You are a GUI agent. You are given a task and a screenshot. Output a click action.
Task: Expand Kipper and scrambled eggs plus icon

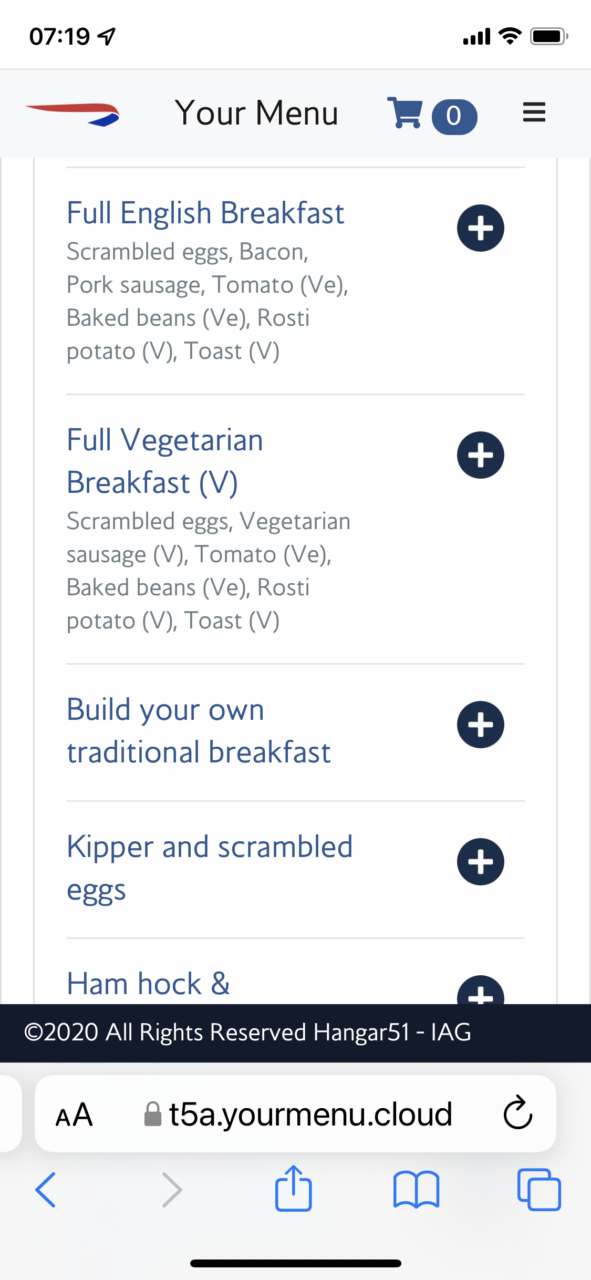[480, 861]
